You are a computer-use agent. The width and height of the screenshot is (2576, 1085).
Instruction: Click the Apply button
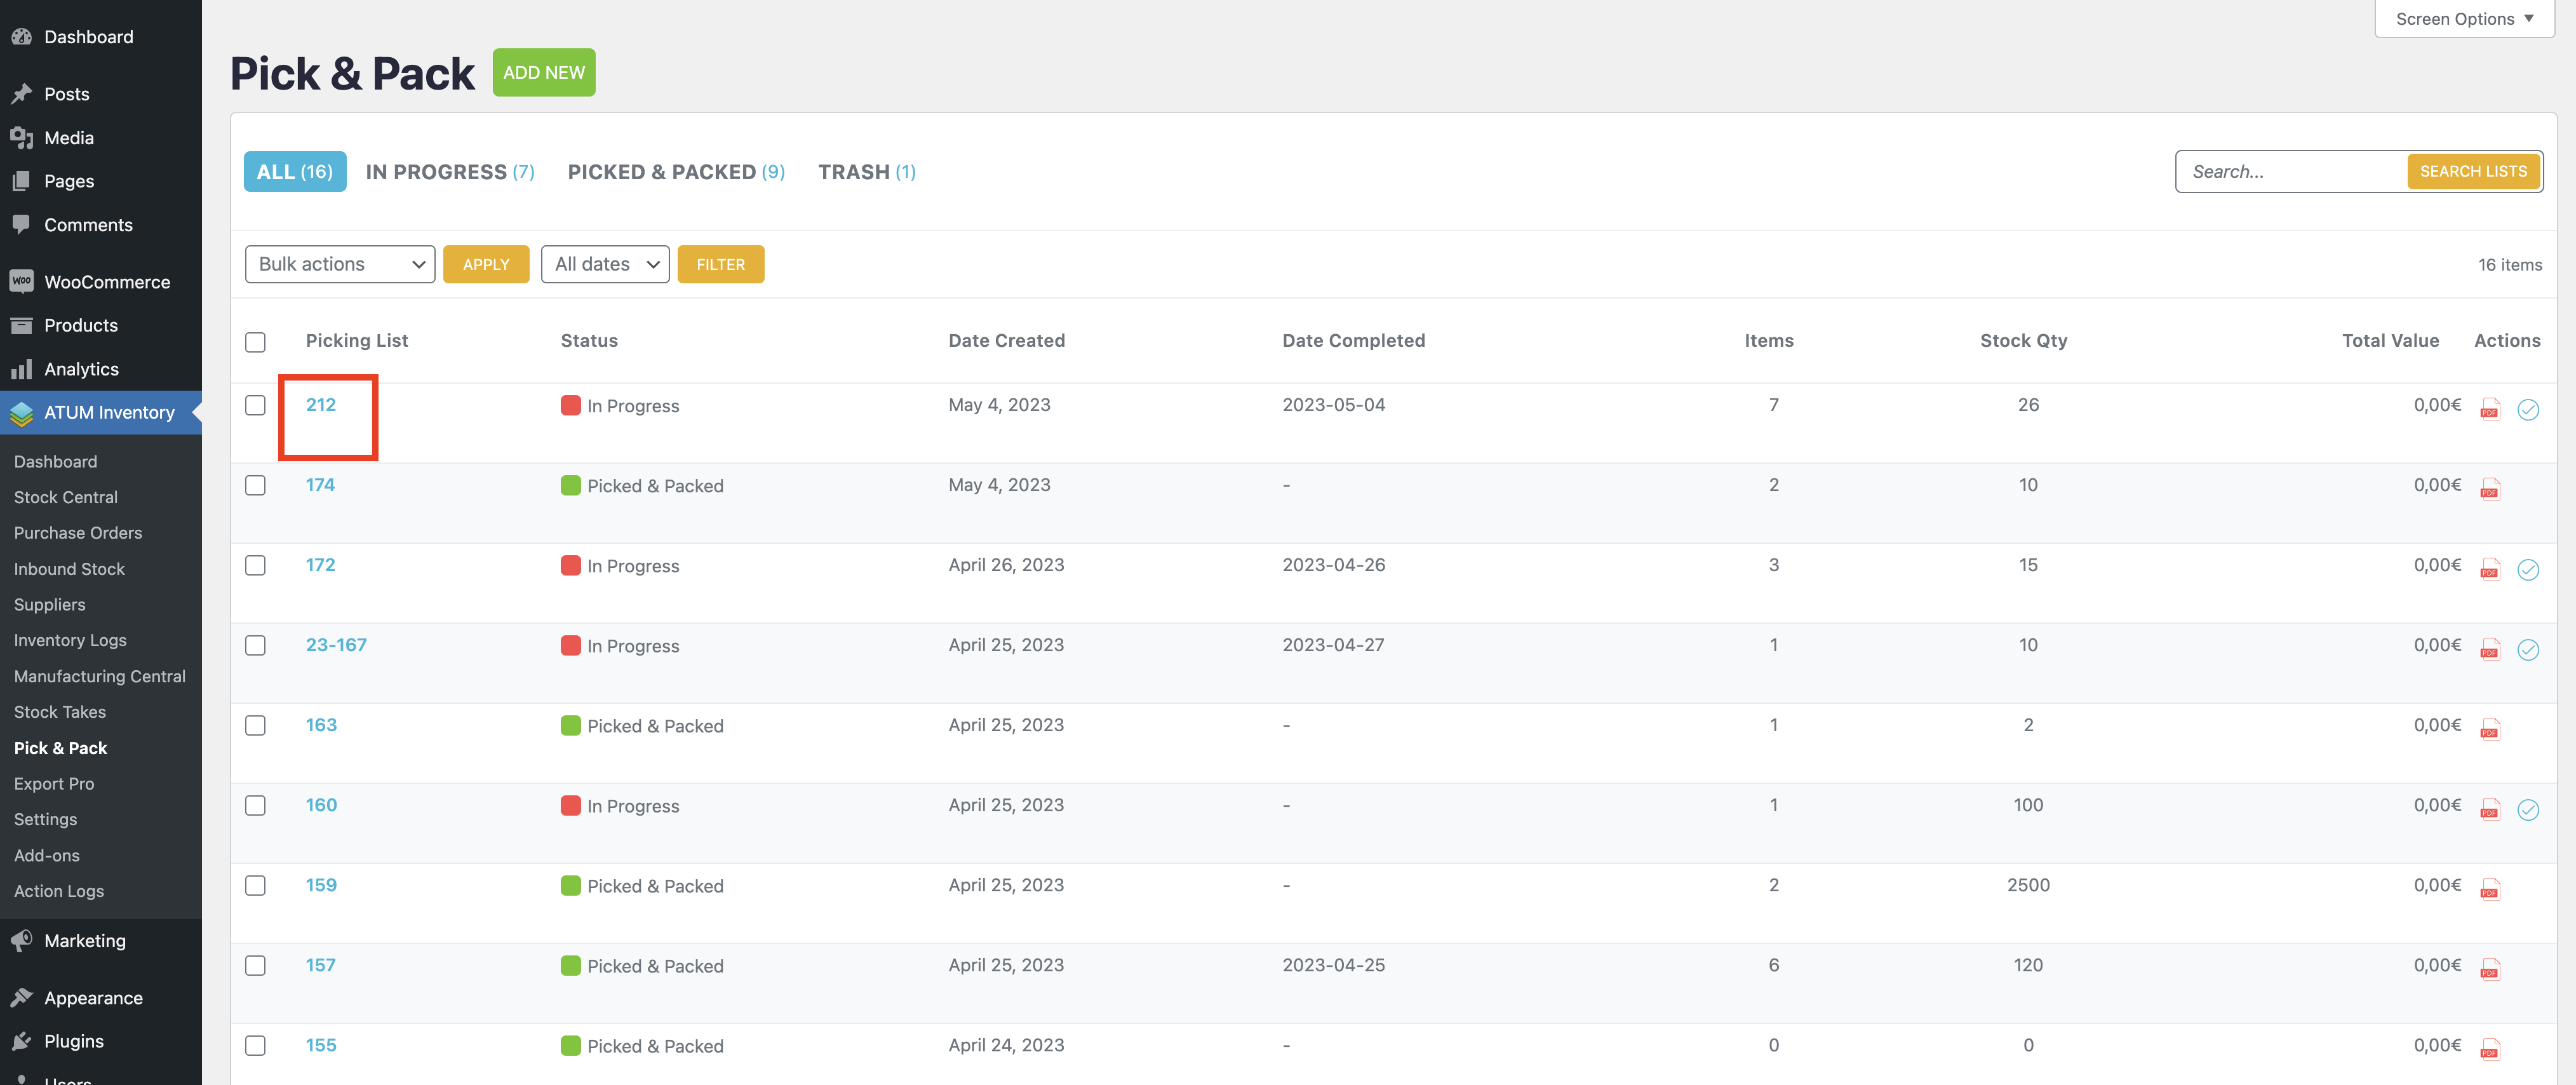pos(486,264)
